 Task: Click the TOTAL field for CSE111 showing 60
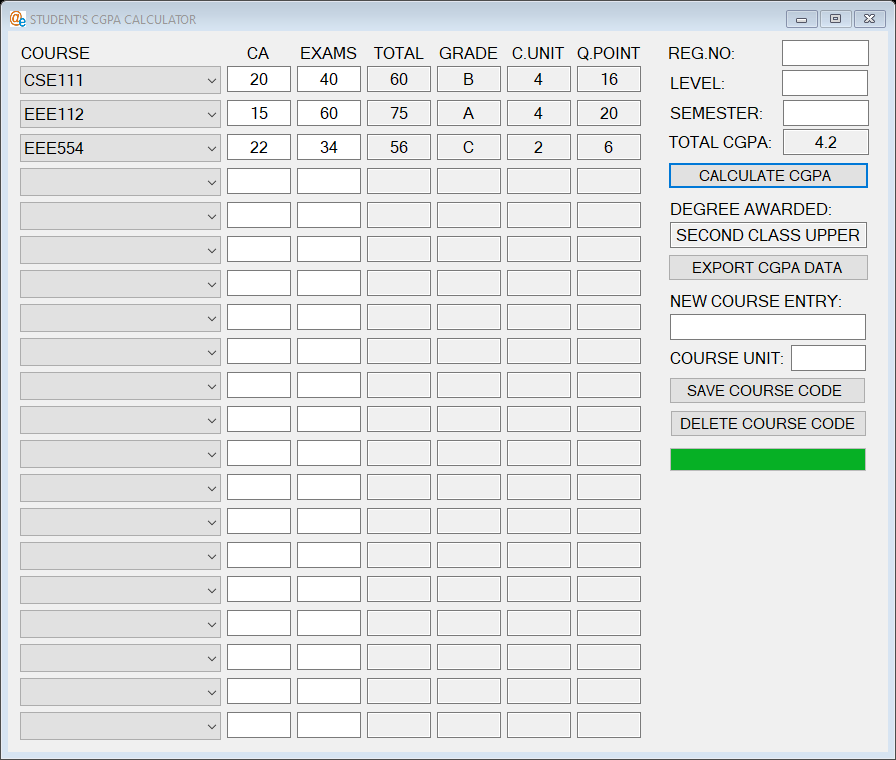point(399,79)
